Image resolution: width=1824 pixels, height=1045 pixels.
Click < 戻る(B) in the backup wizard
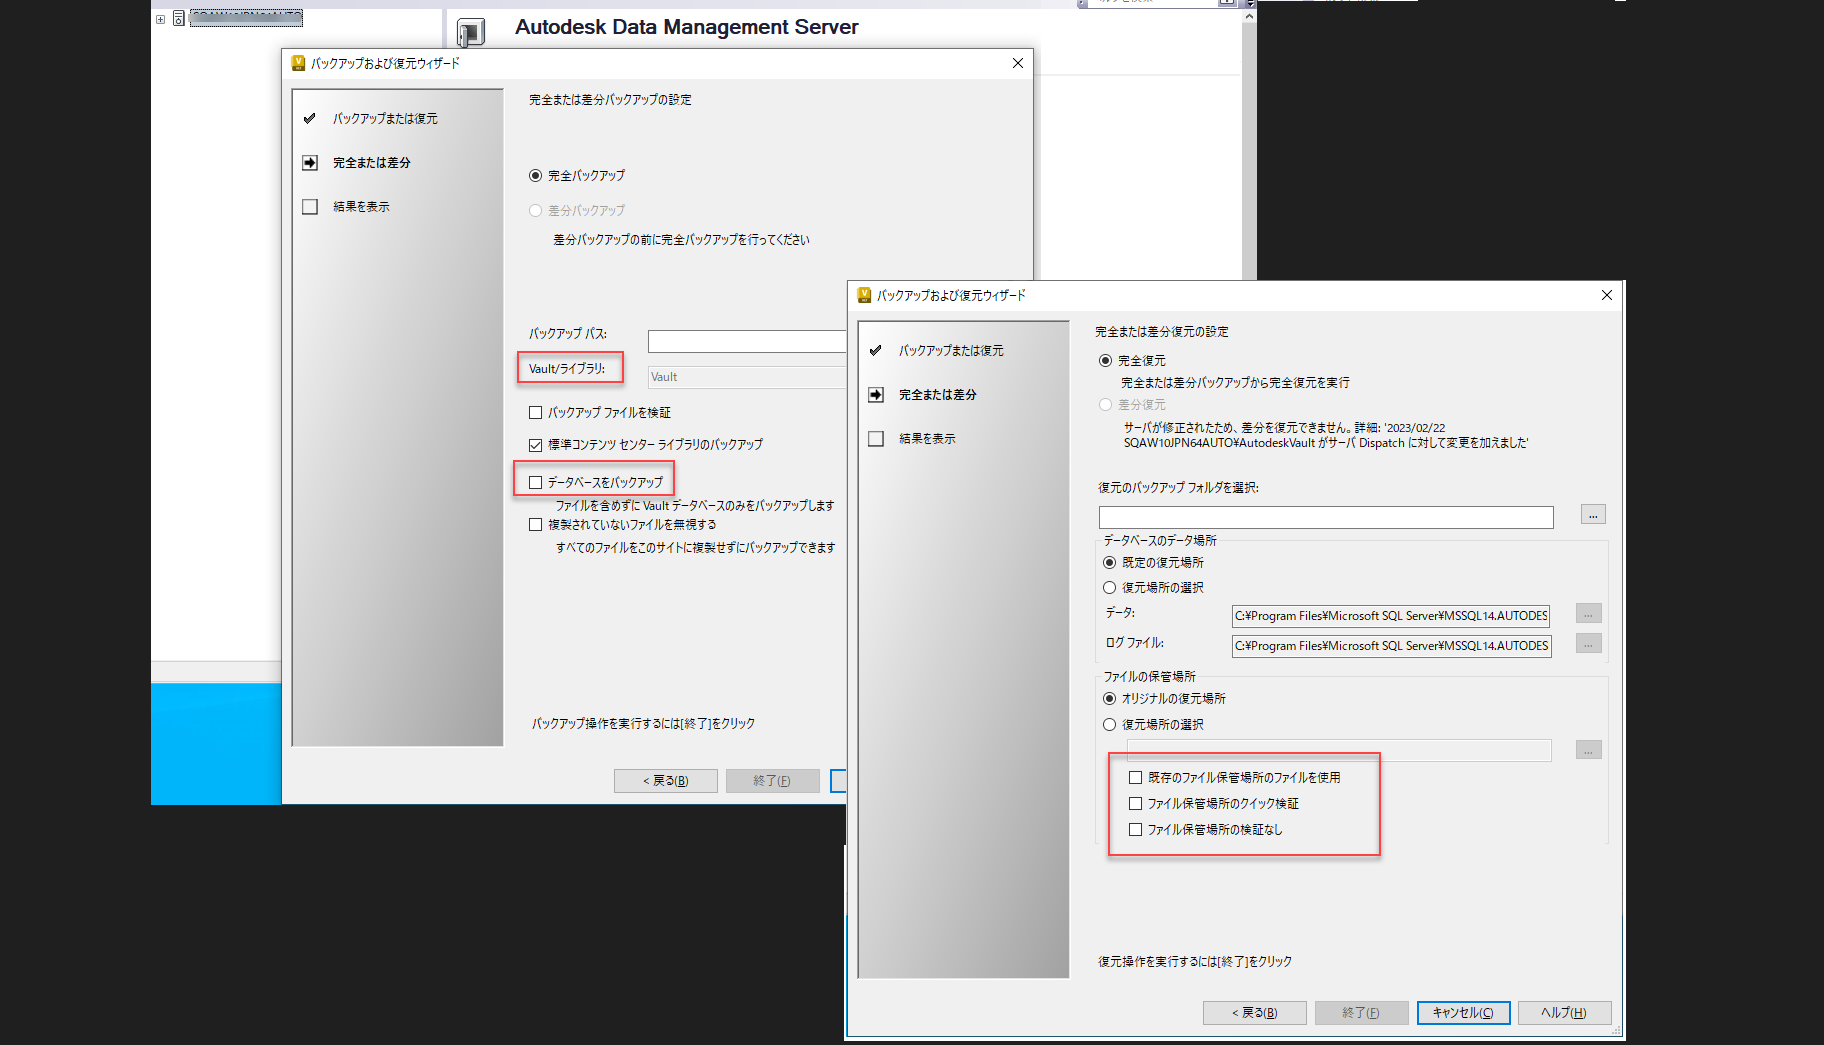(666, 781)
